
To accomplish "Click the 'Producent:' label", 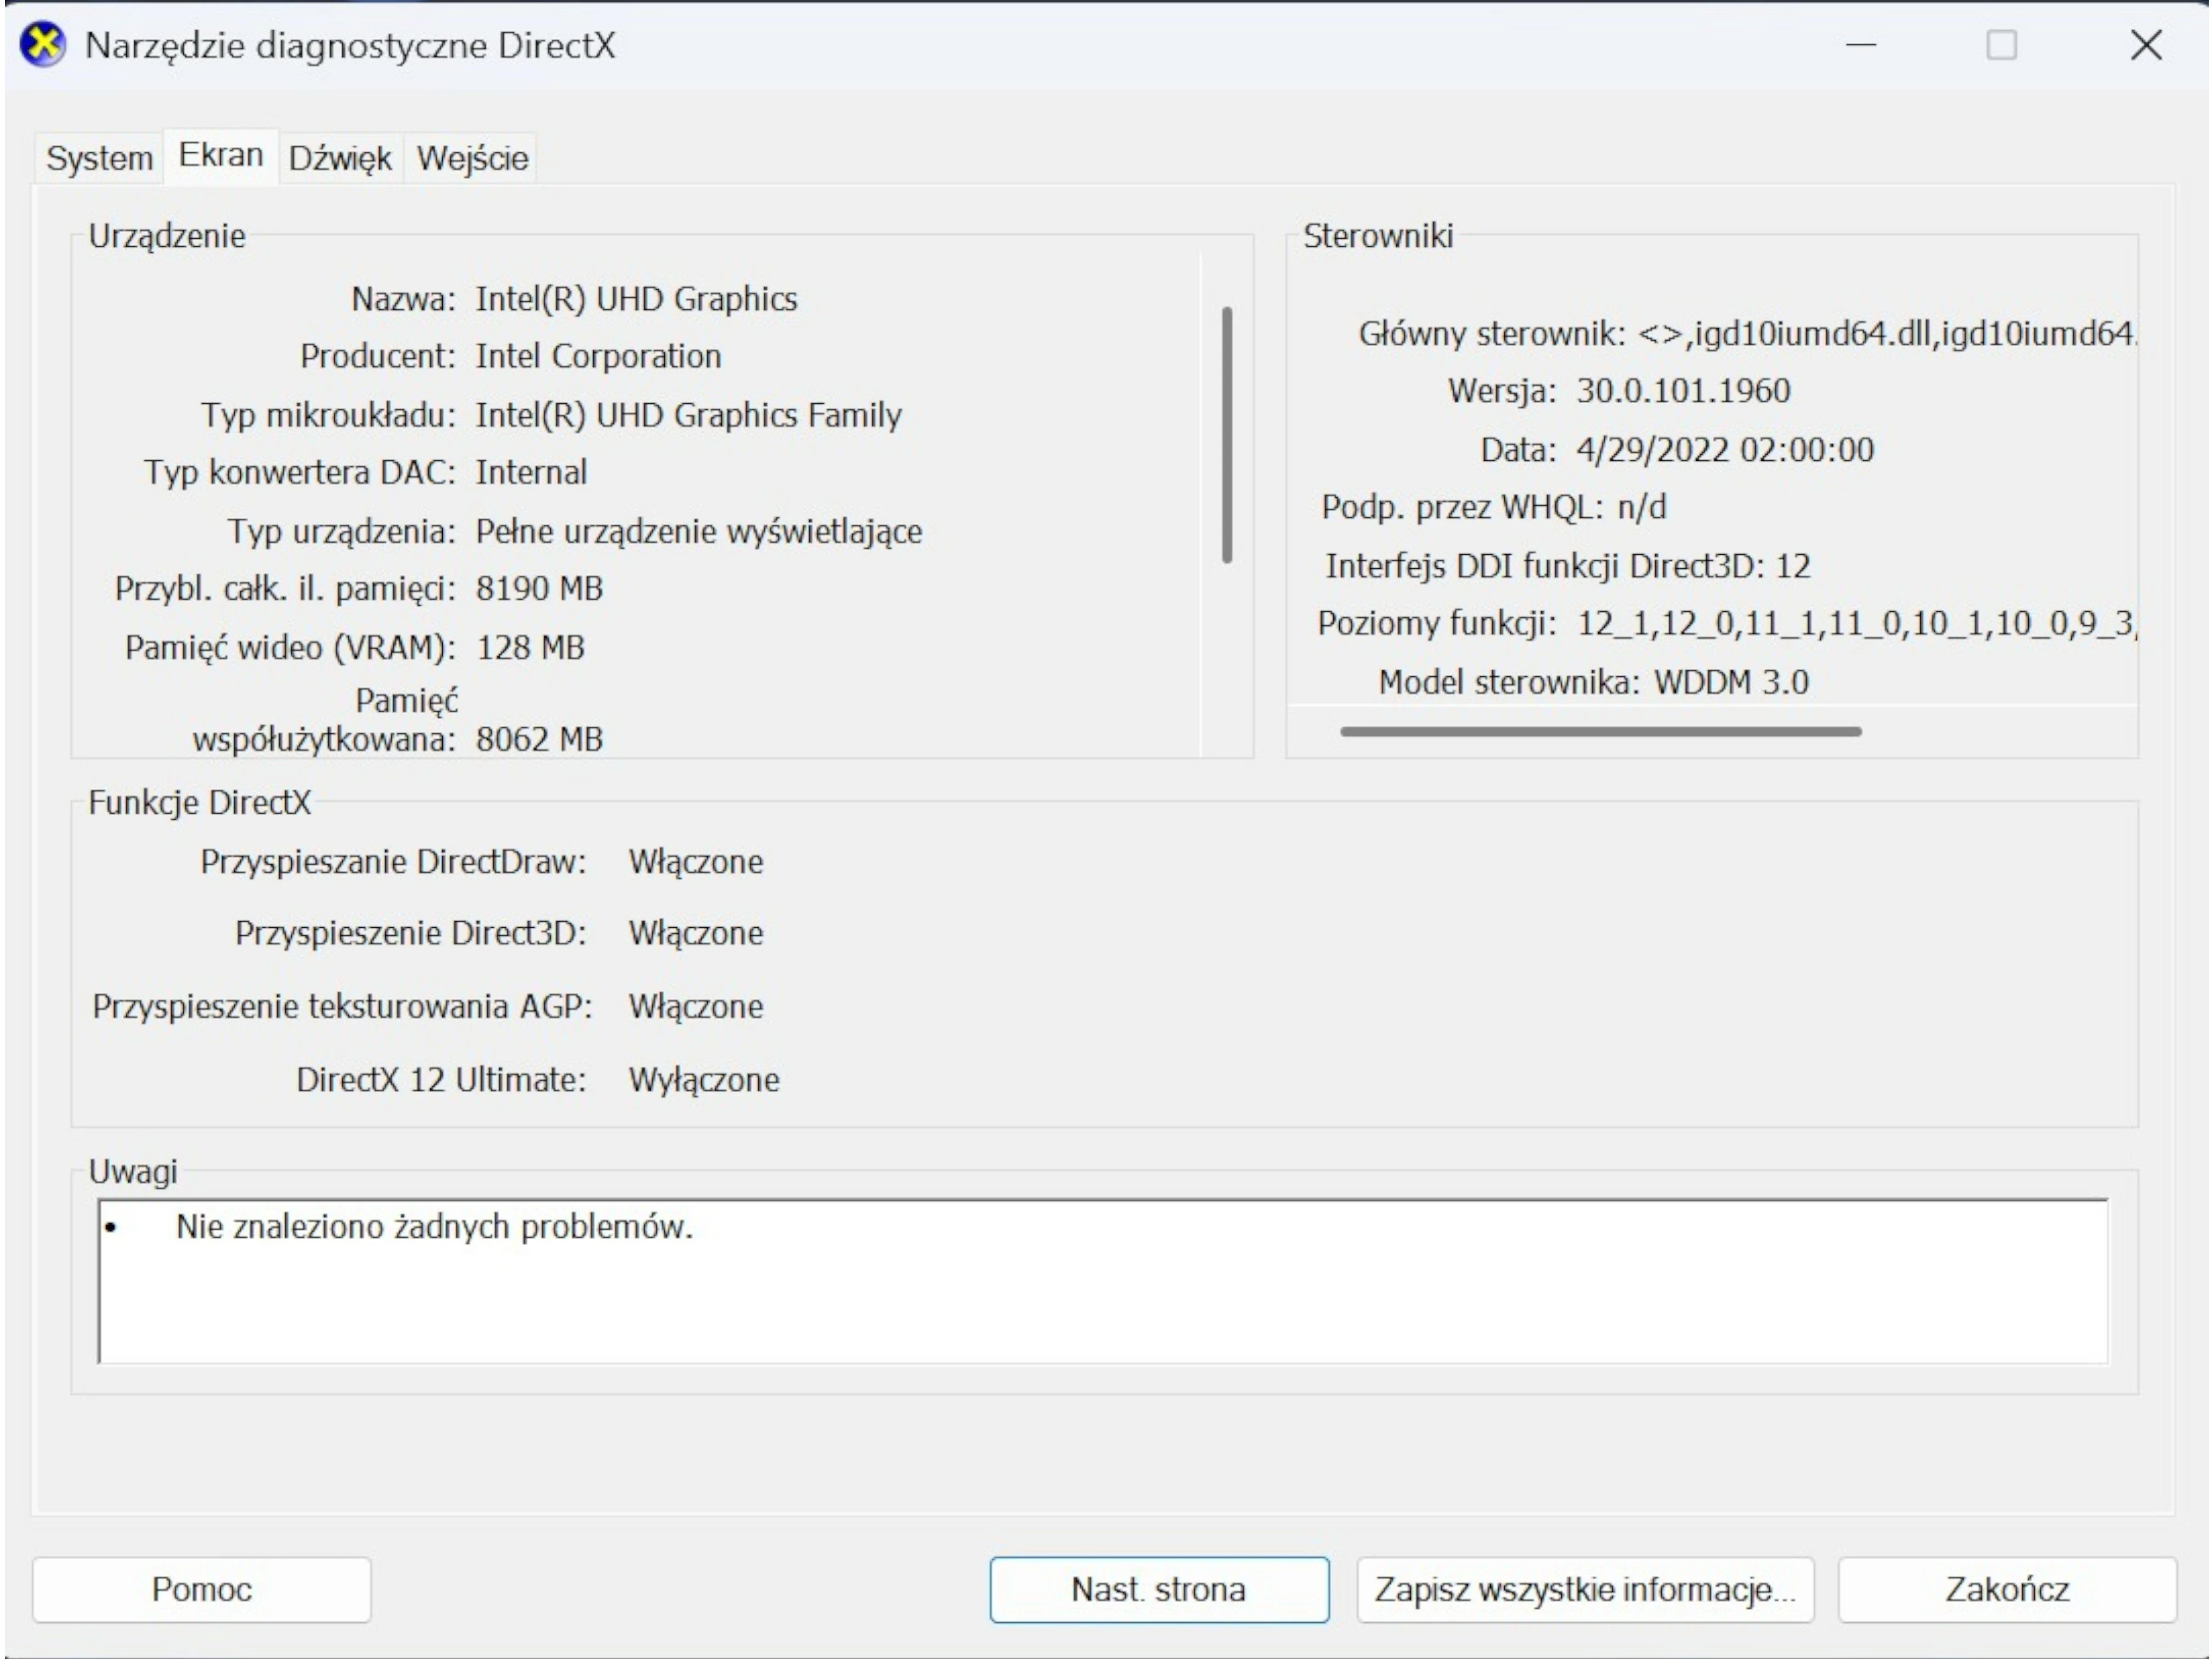I will coord(378,356).
